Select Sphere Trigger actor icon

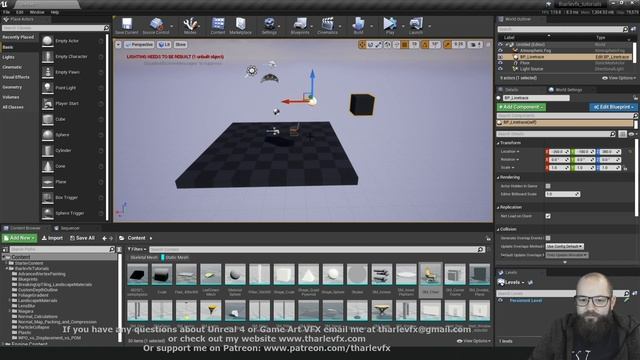47,213
